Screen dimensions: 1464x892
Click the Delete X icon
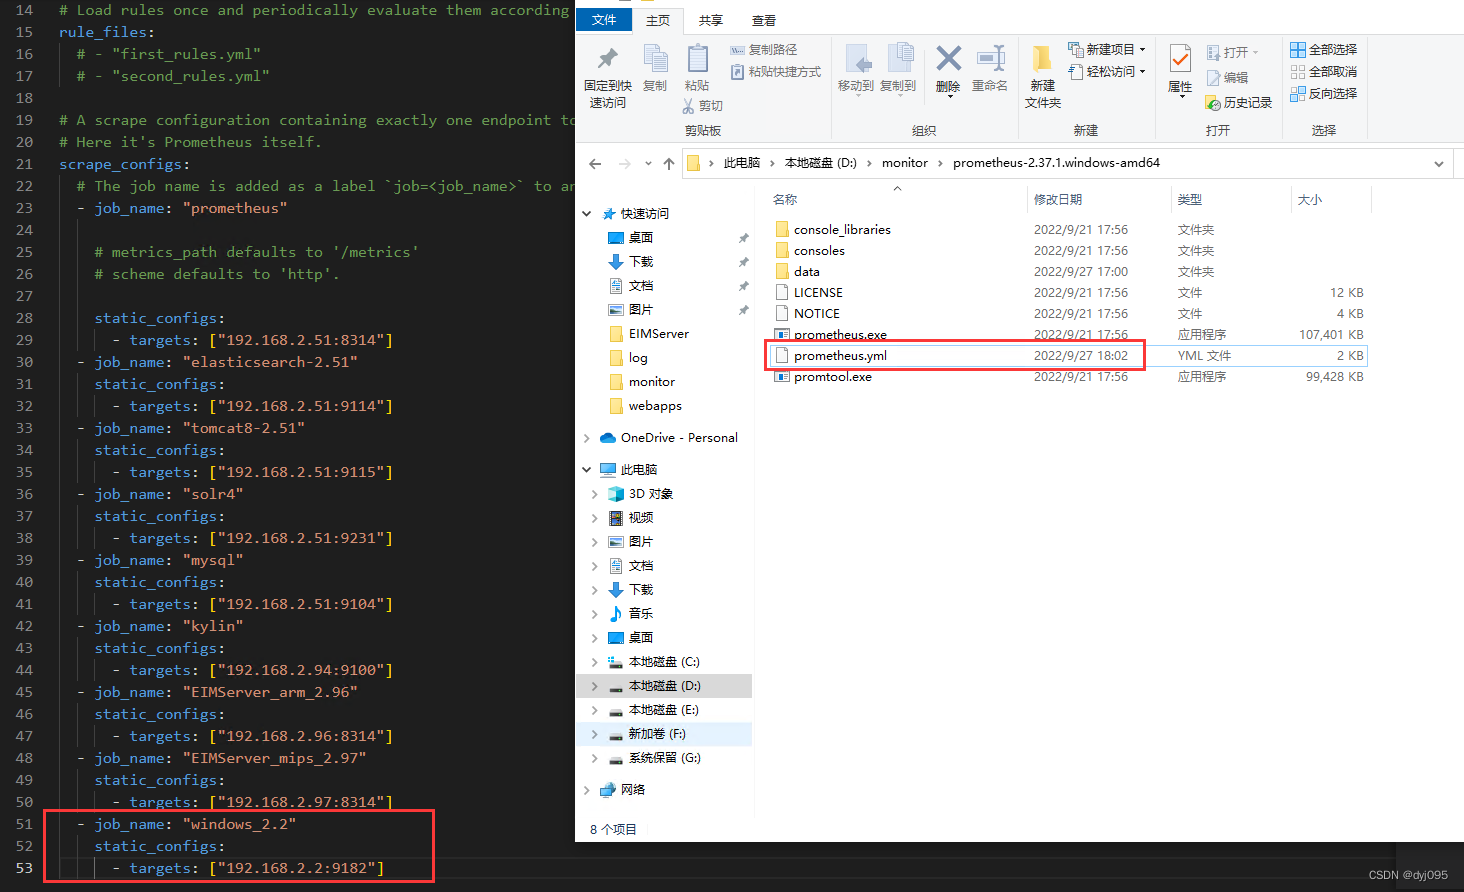[948, 58]
